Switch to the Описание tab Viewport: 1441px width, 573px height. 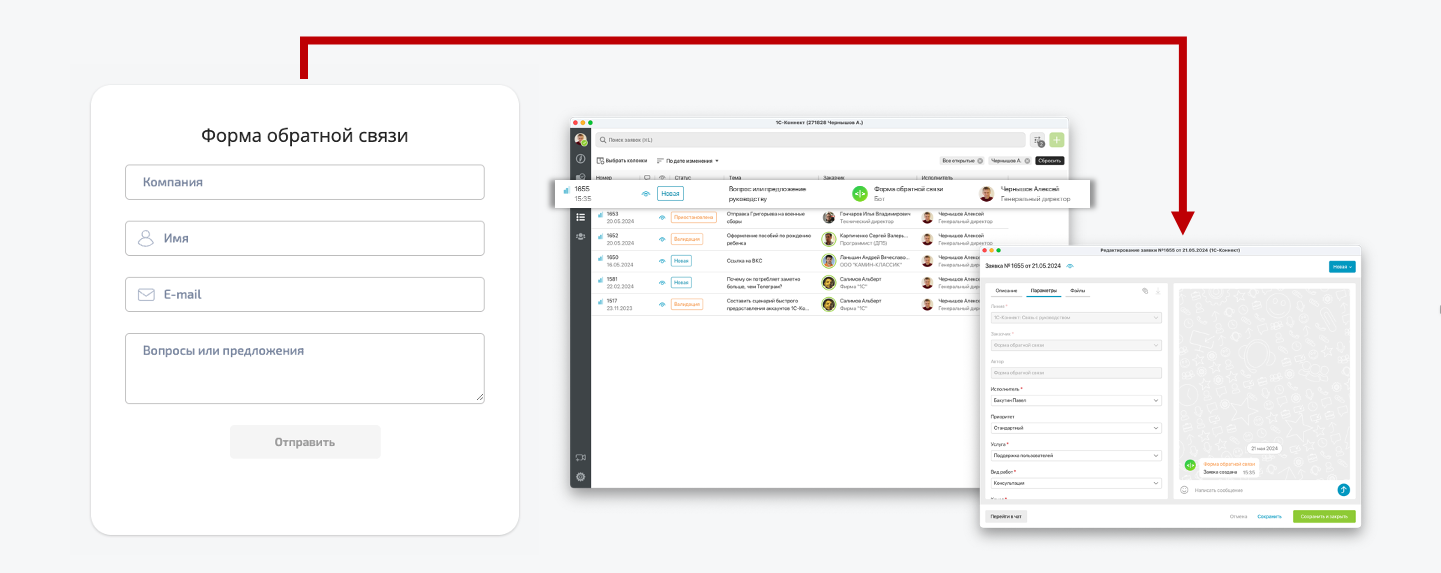point(1006,291)
